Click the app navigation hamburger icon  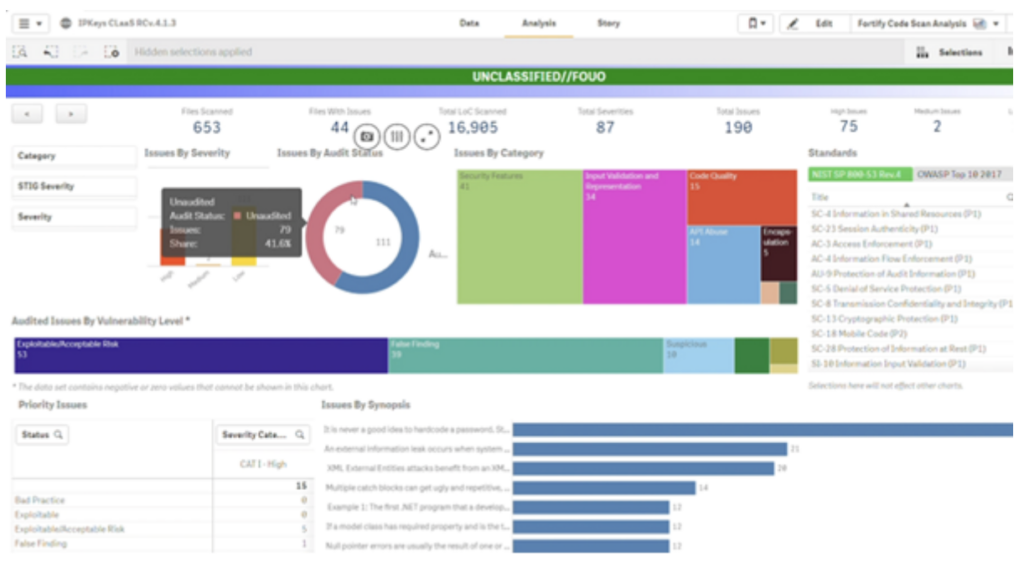pos(25,23)
